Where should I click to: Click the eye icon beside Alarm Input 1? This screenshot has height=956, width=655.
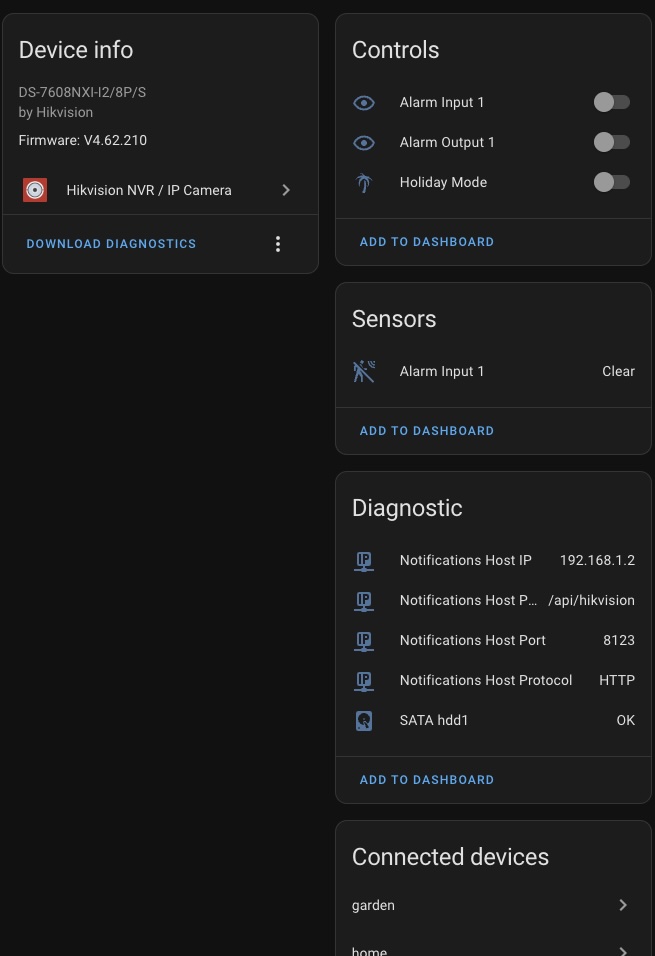coord(364,102)
